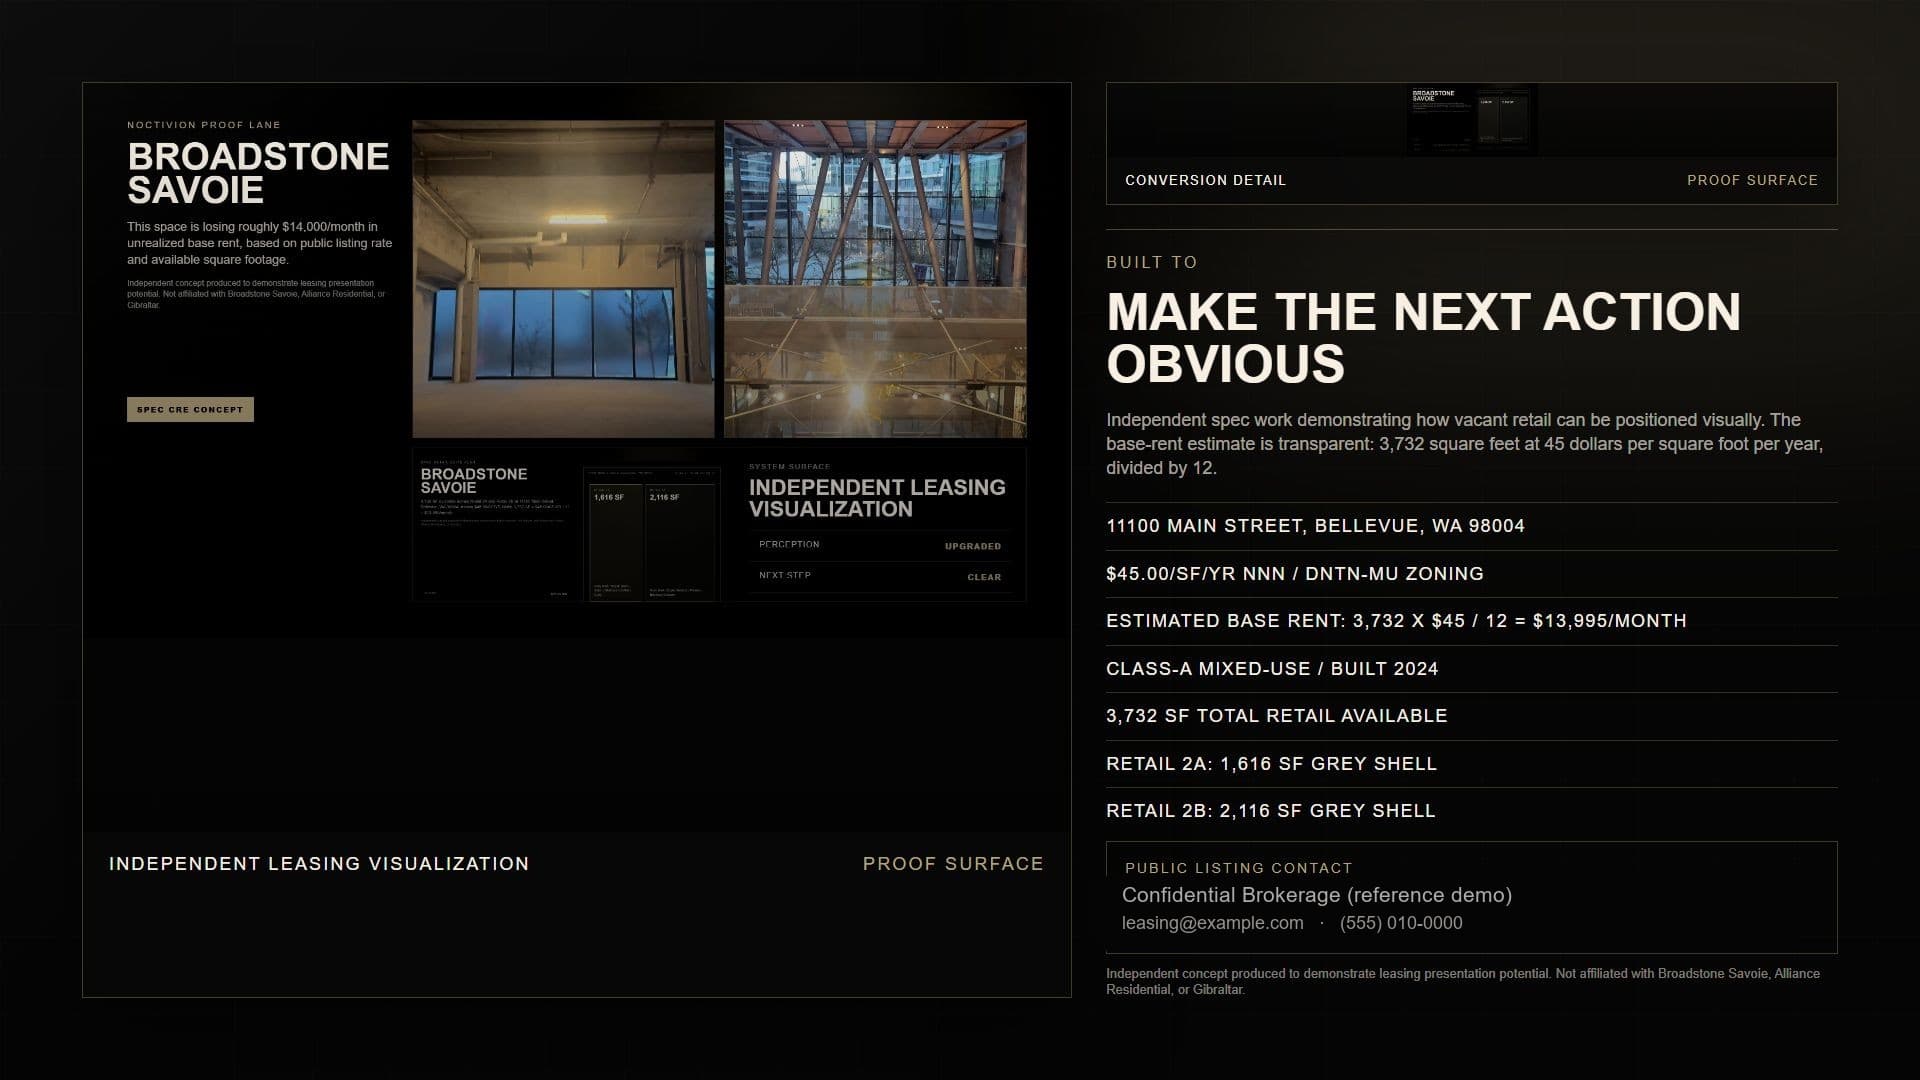Screen dimensions: 1920x1080
Task: Click the CLEAR status value
Action: point(984,577)
